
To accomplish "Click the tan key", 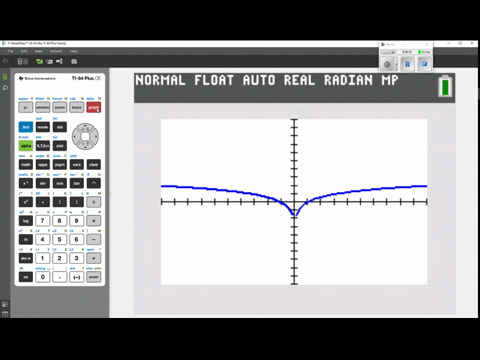I will tap(77, 183).
